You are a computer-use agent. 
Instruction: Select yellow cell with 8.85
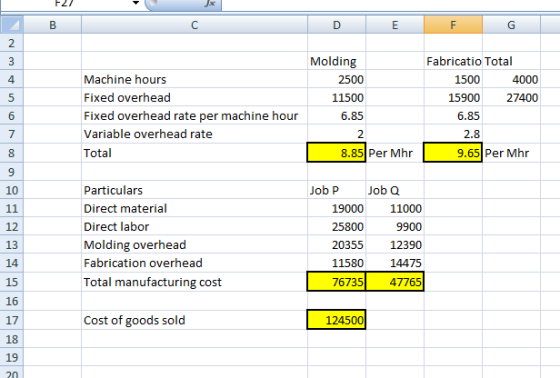[336, 153]
